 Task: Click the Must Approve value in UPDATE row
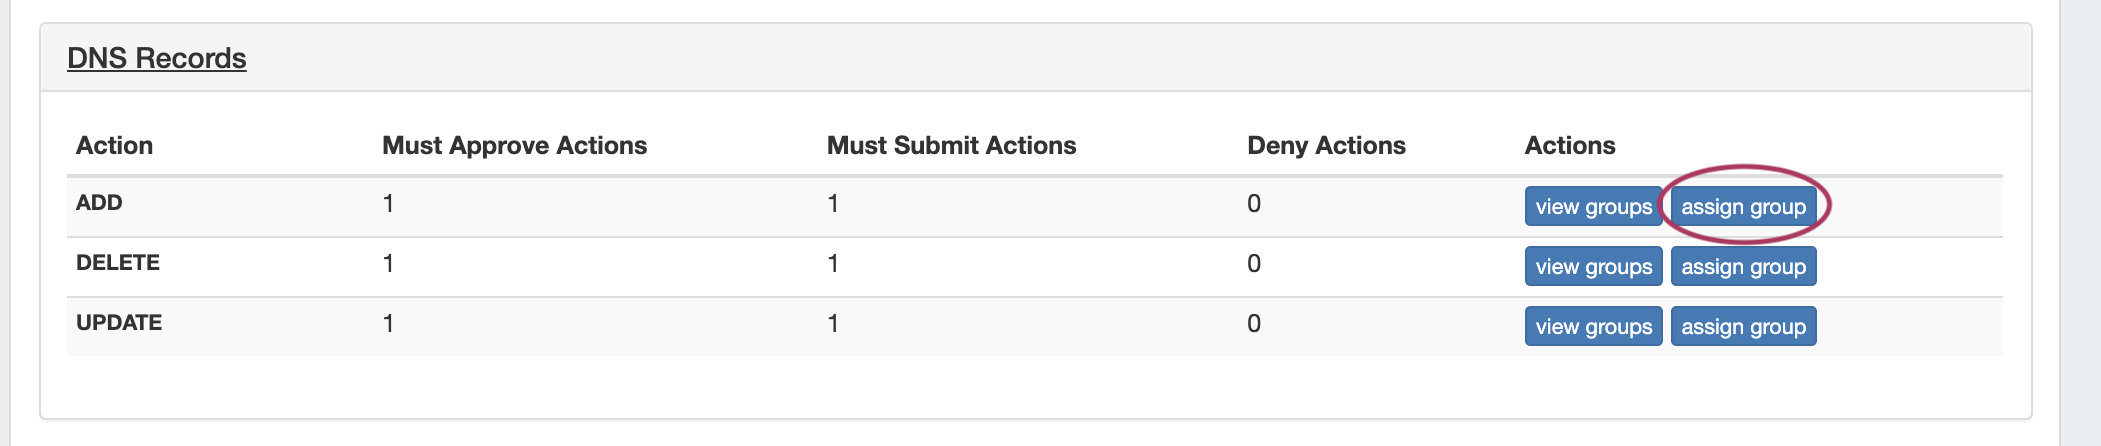tap(388, 324)
